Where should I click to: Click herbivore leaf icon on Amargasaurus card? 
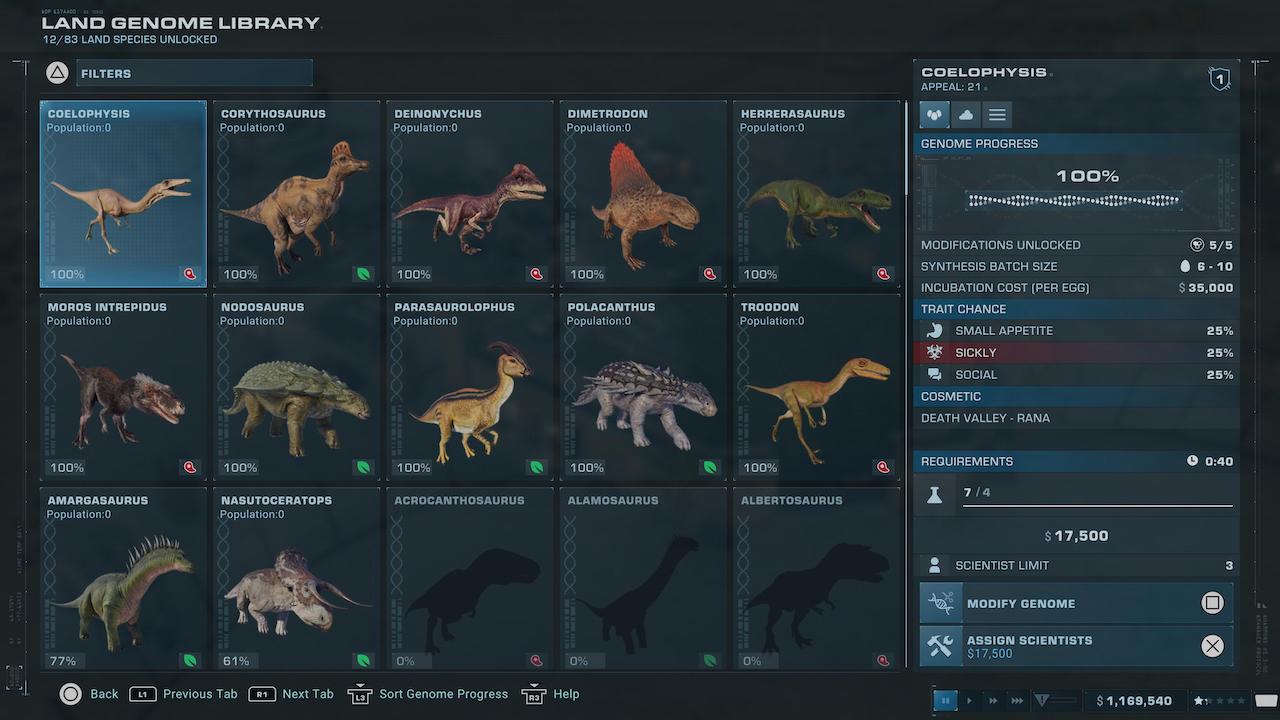point(190,661)
